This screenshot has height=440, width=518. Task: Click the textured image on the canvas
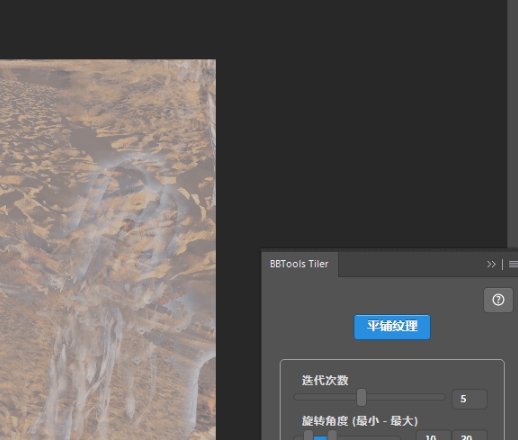(108, 249)
